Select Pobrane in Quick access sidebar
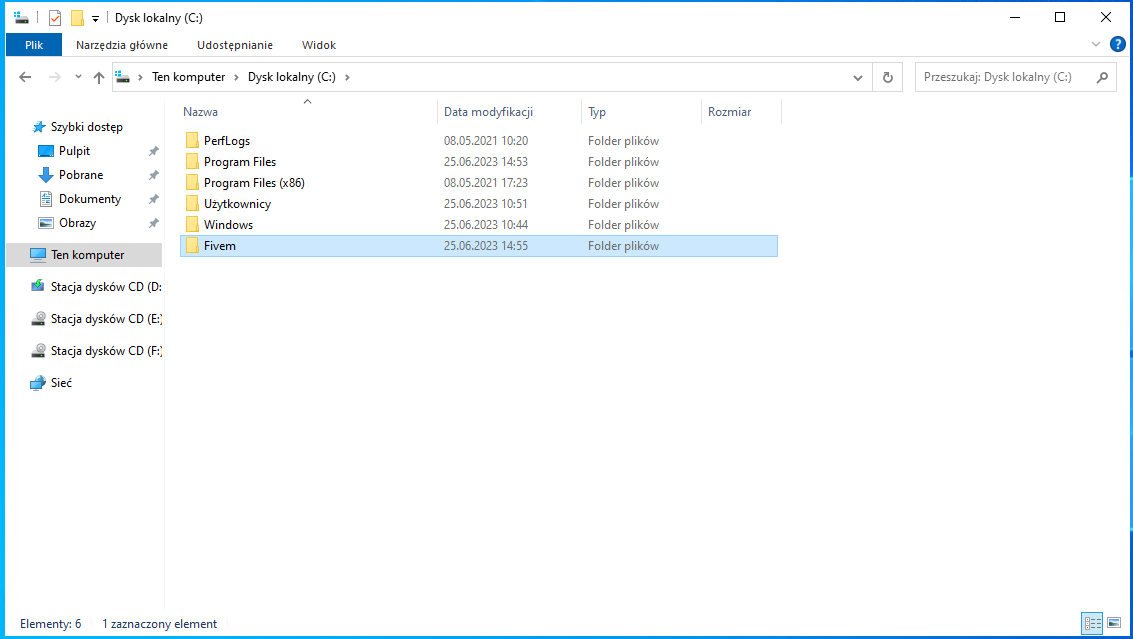 click(80, 175)
